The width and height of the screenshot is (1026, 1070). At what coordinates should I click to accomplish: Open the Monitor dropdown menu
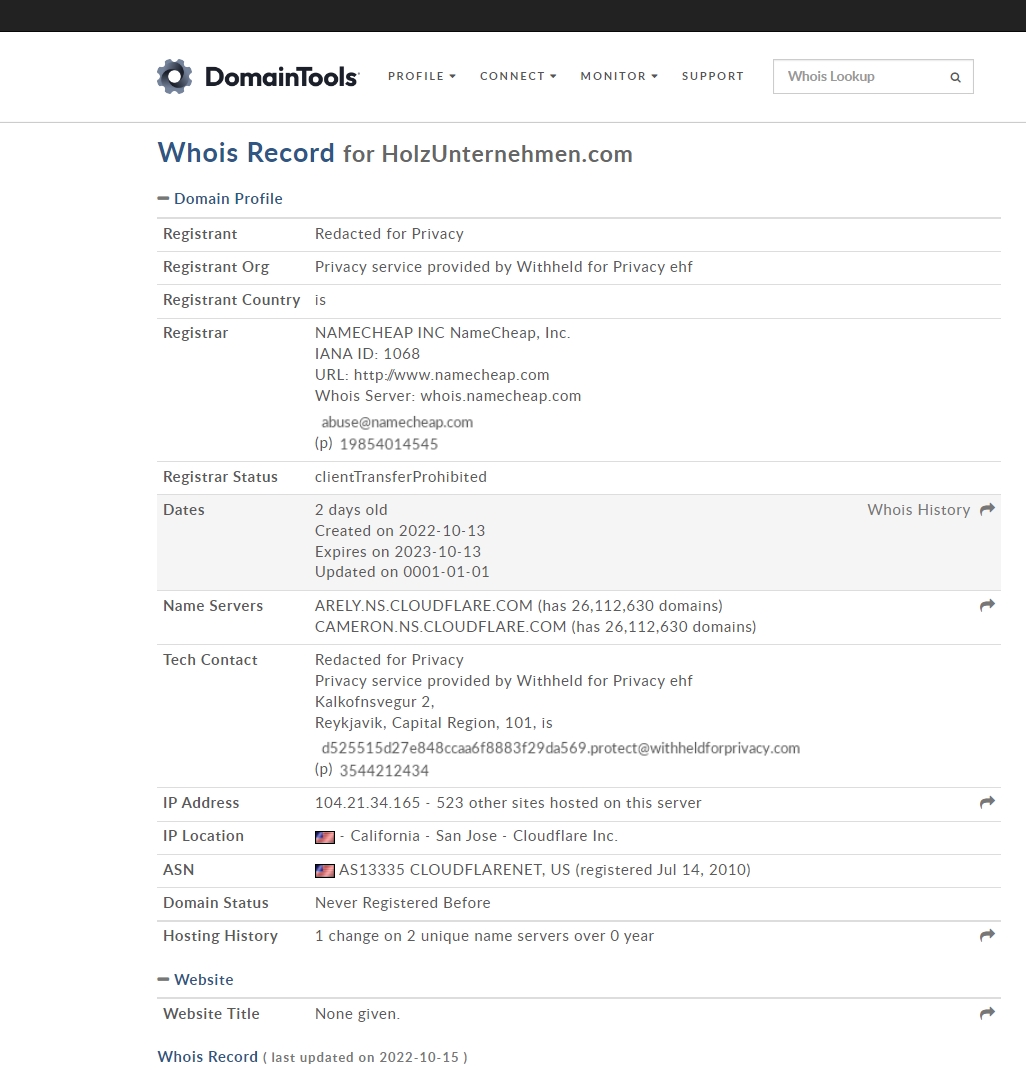[x=619, y=76]
